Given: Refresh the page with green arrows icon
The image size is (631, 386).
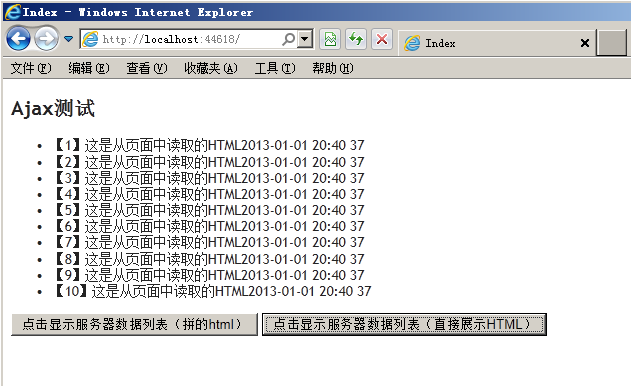Looking at the screenshot, I should (x=356, y=39).
